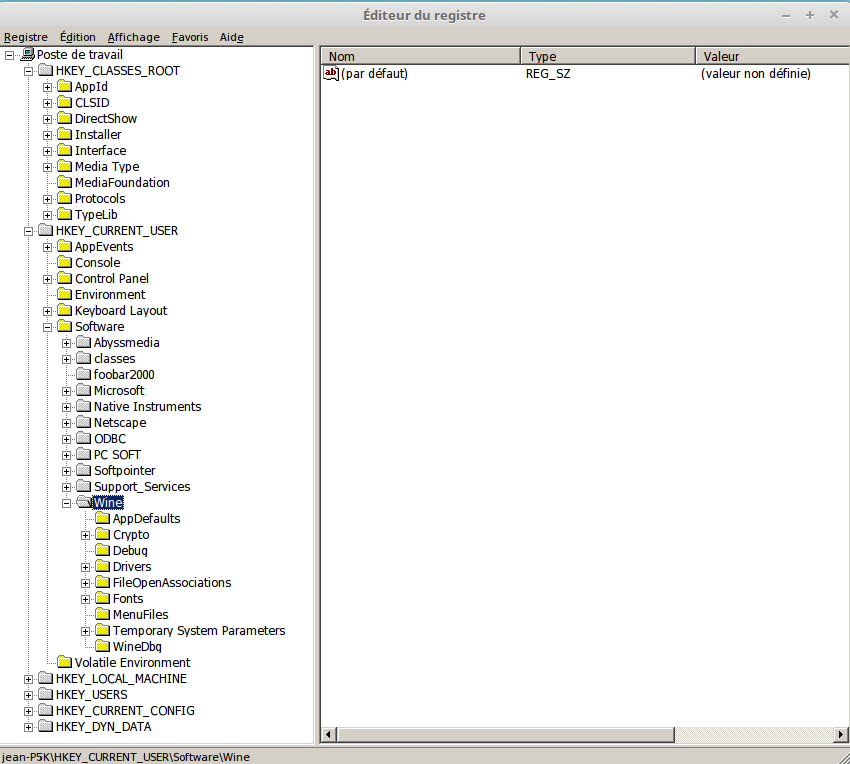Expand the Control Panel key
The image size is (850, 764).
click(48, 279)
